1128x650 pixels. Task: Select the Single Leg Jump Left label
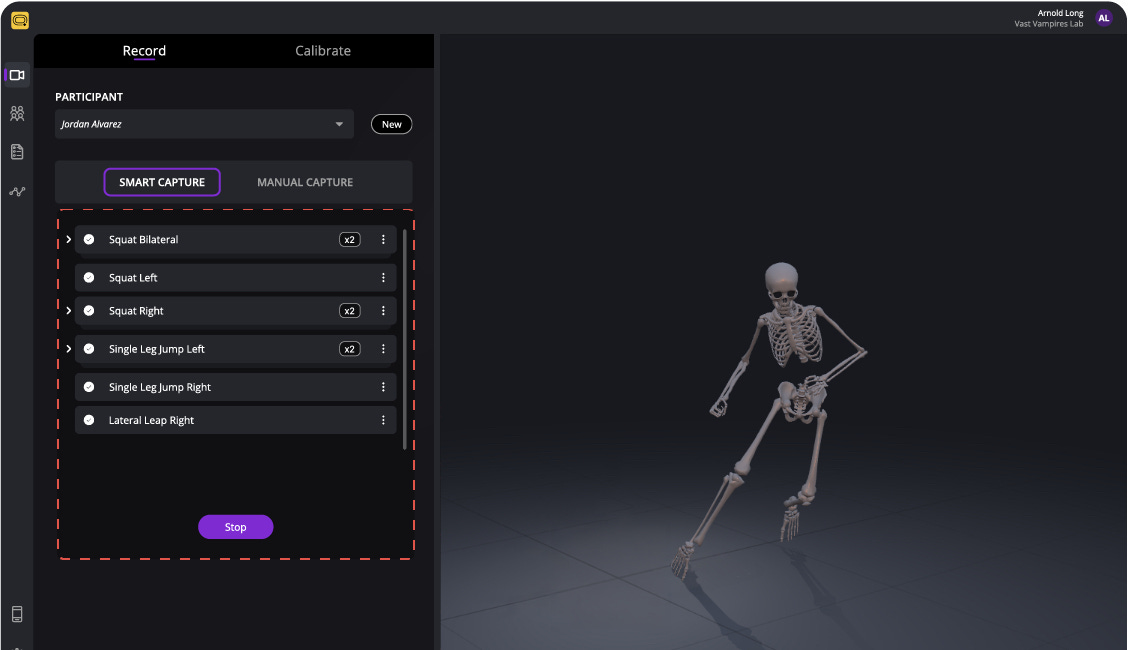[x=157, y=349]
